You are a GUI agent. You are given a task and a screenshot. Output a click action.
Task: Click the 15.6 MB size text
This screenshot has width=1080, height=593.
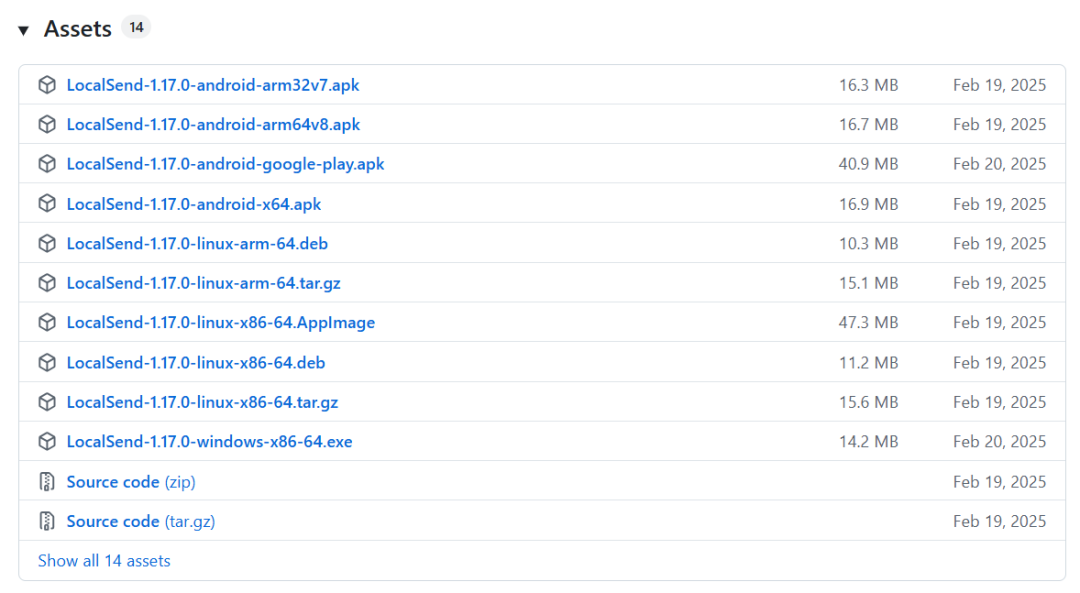pos(869,402)
